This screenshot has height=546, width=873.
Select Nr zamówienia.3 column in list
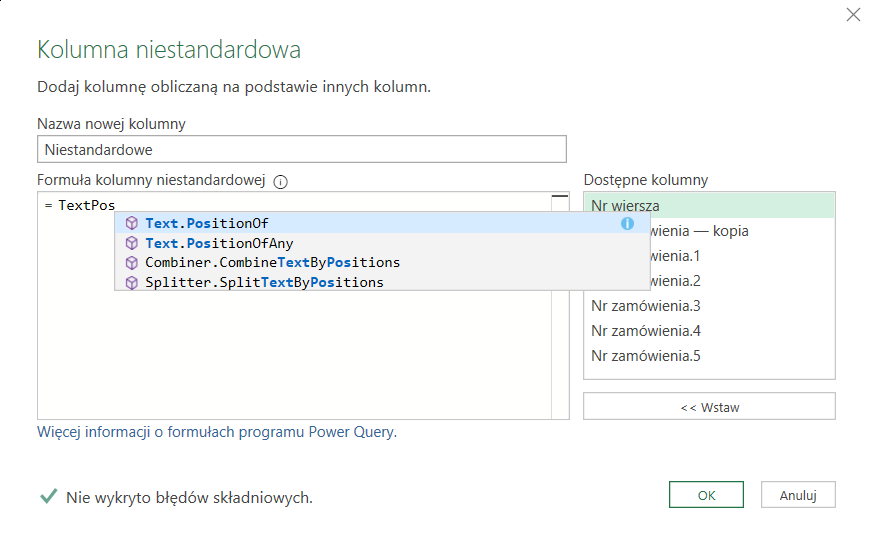(x=646, y=306)
